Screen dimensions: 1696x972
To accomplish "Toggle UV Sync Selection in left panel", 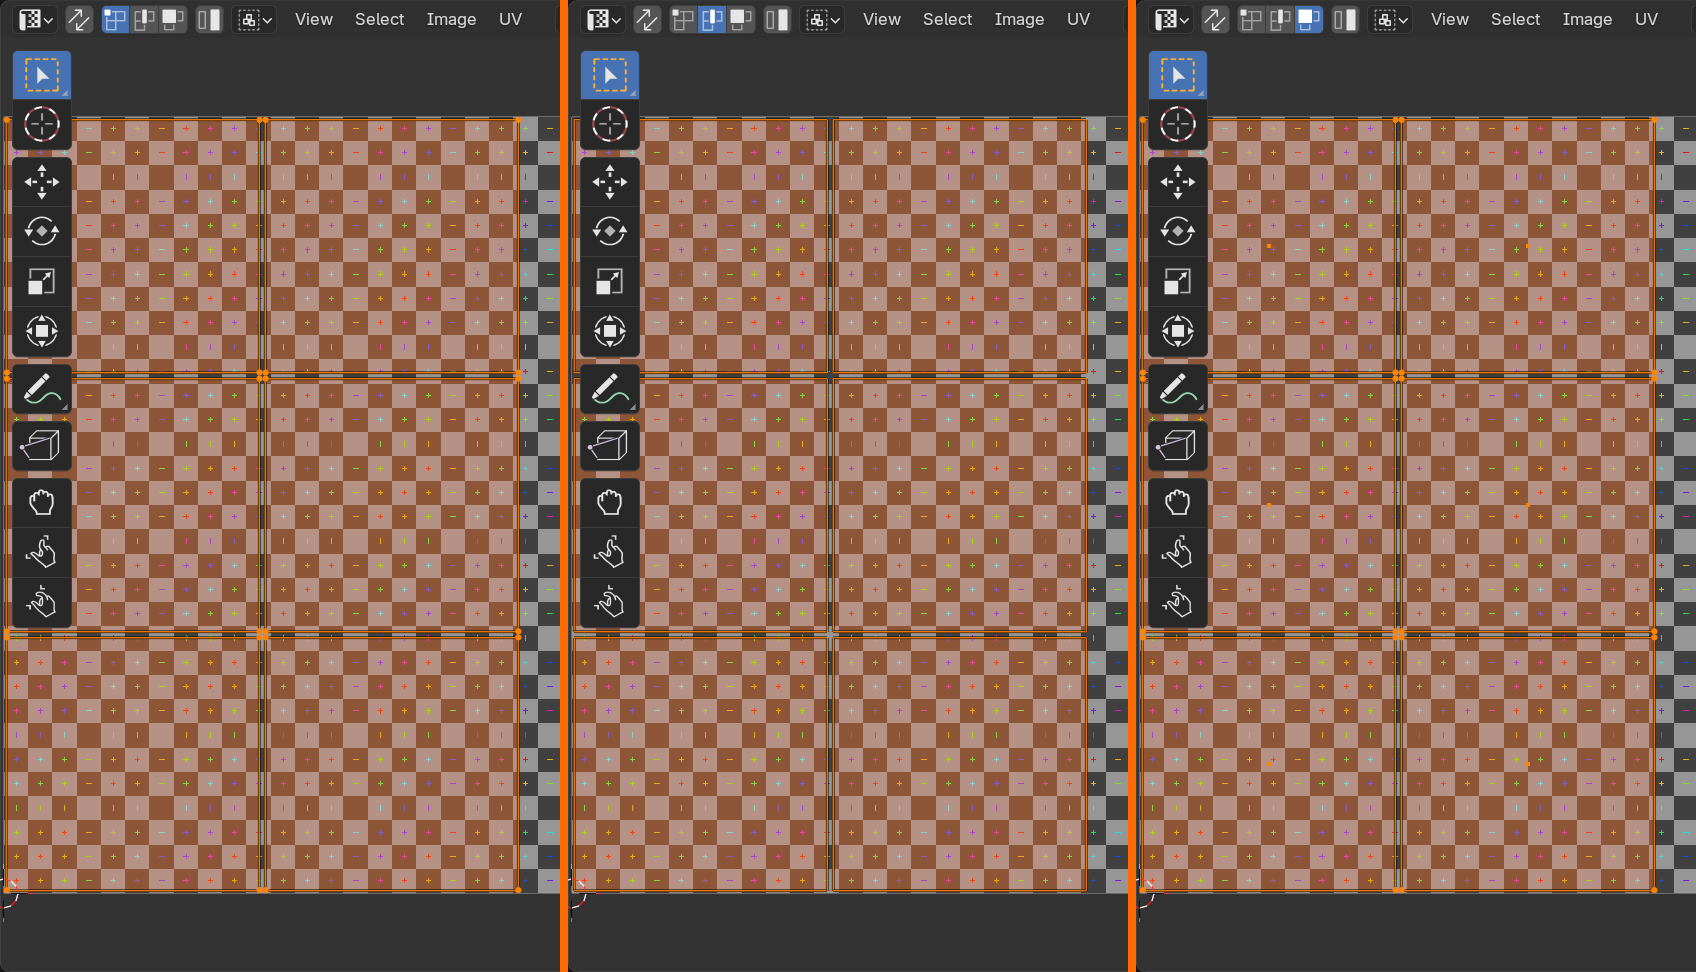I will (x=79, y=19).
